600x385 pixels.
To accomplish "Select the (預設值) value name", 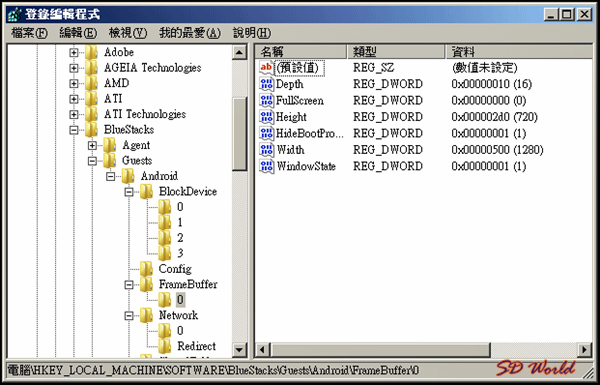I will coord(300,68).
